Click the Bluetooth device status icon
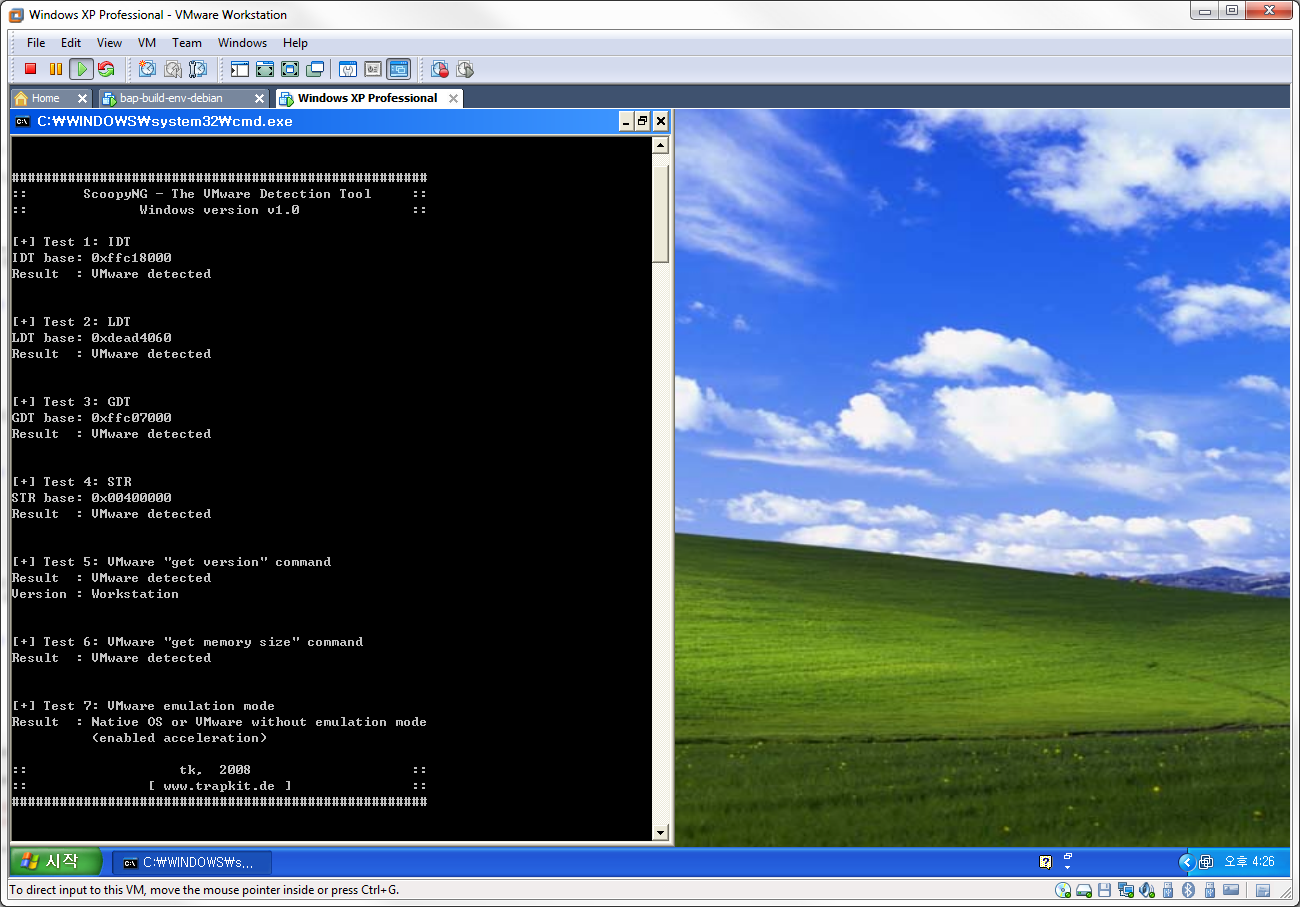The image size is (1300, 907). pyautogui.click(x=1188, y=890)
